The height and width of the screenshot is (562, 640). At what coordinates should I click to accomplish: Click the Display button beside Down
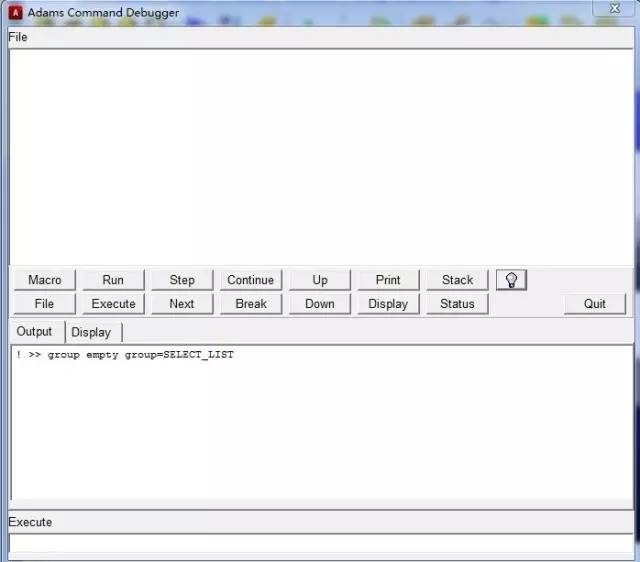point(388,304)
